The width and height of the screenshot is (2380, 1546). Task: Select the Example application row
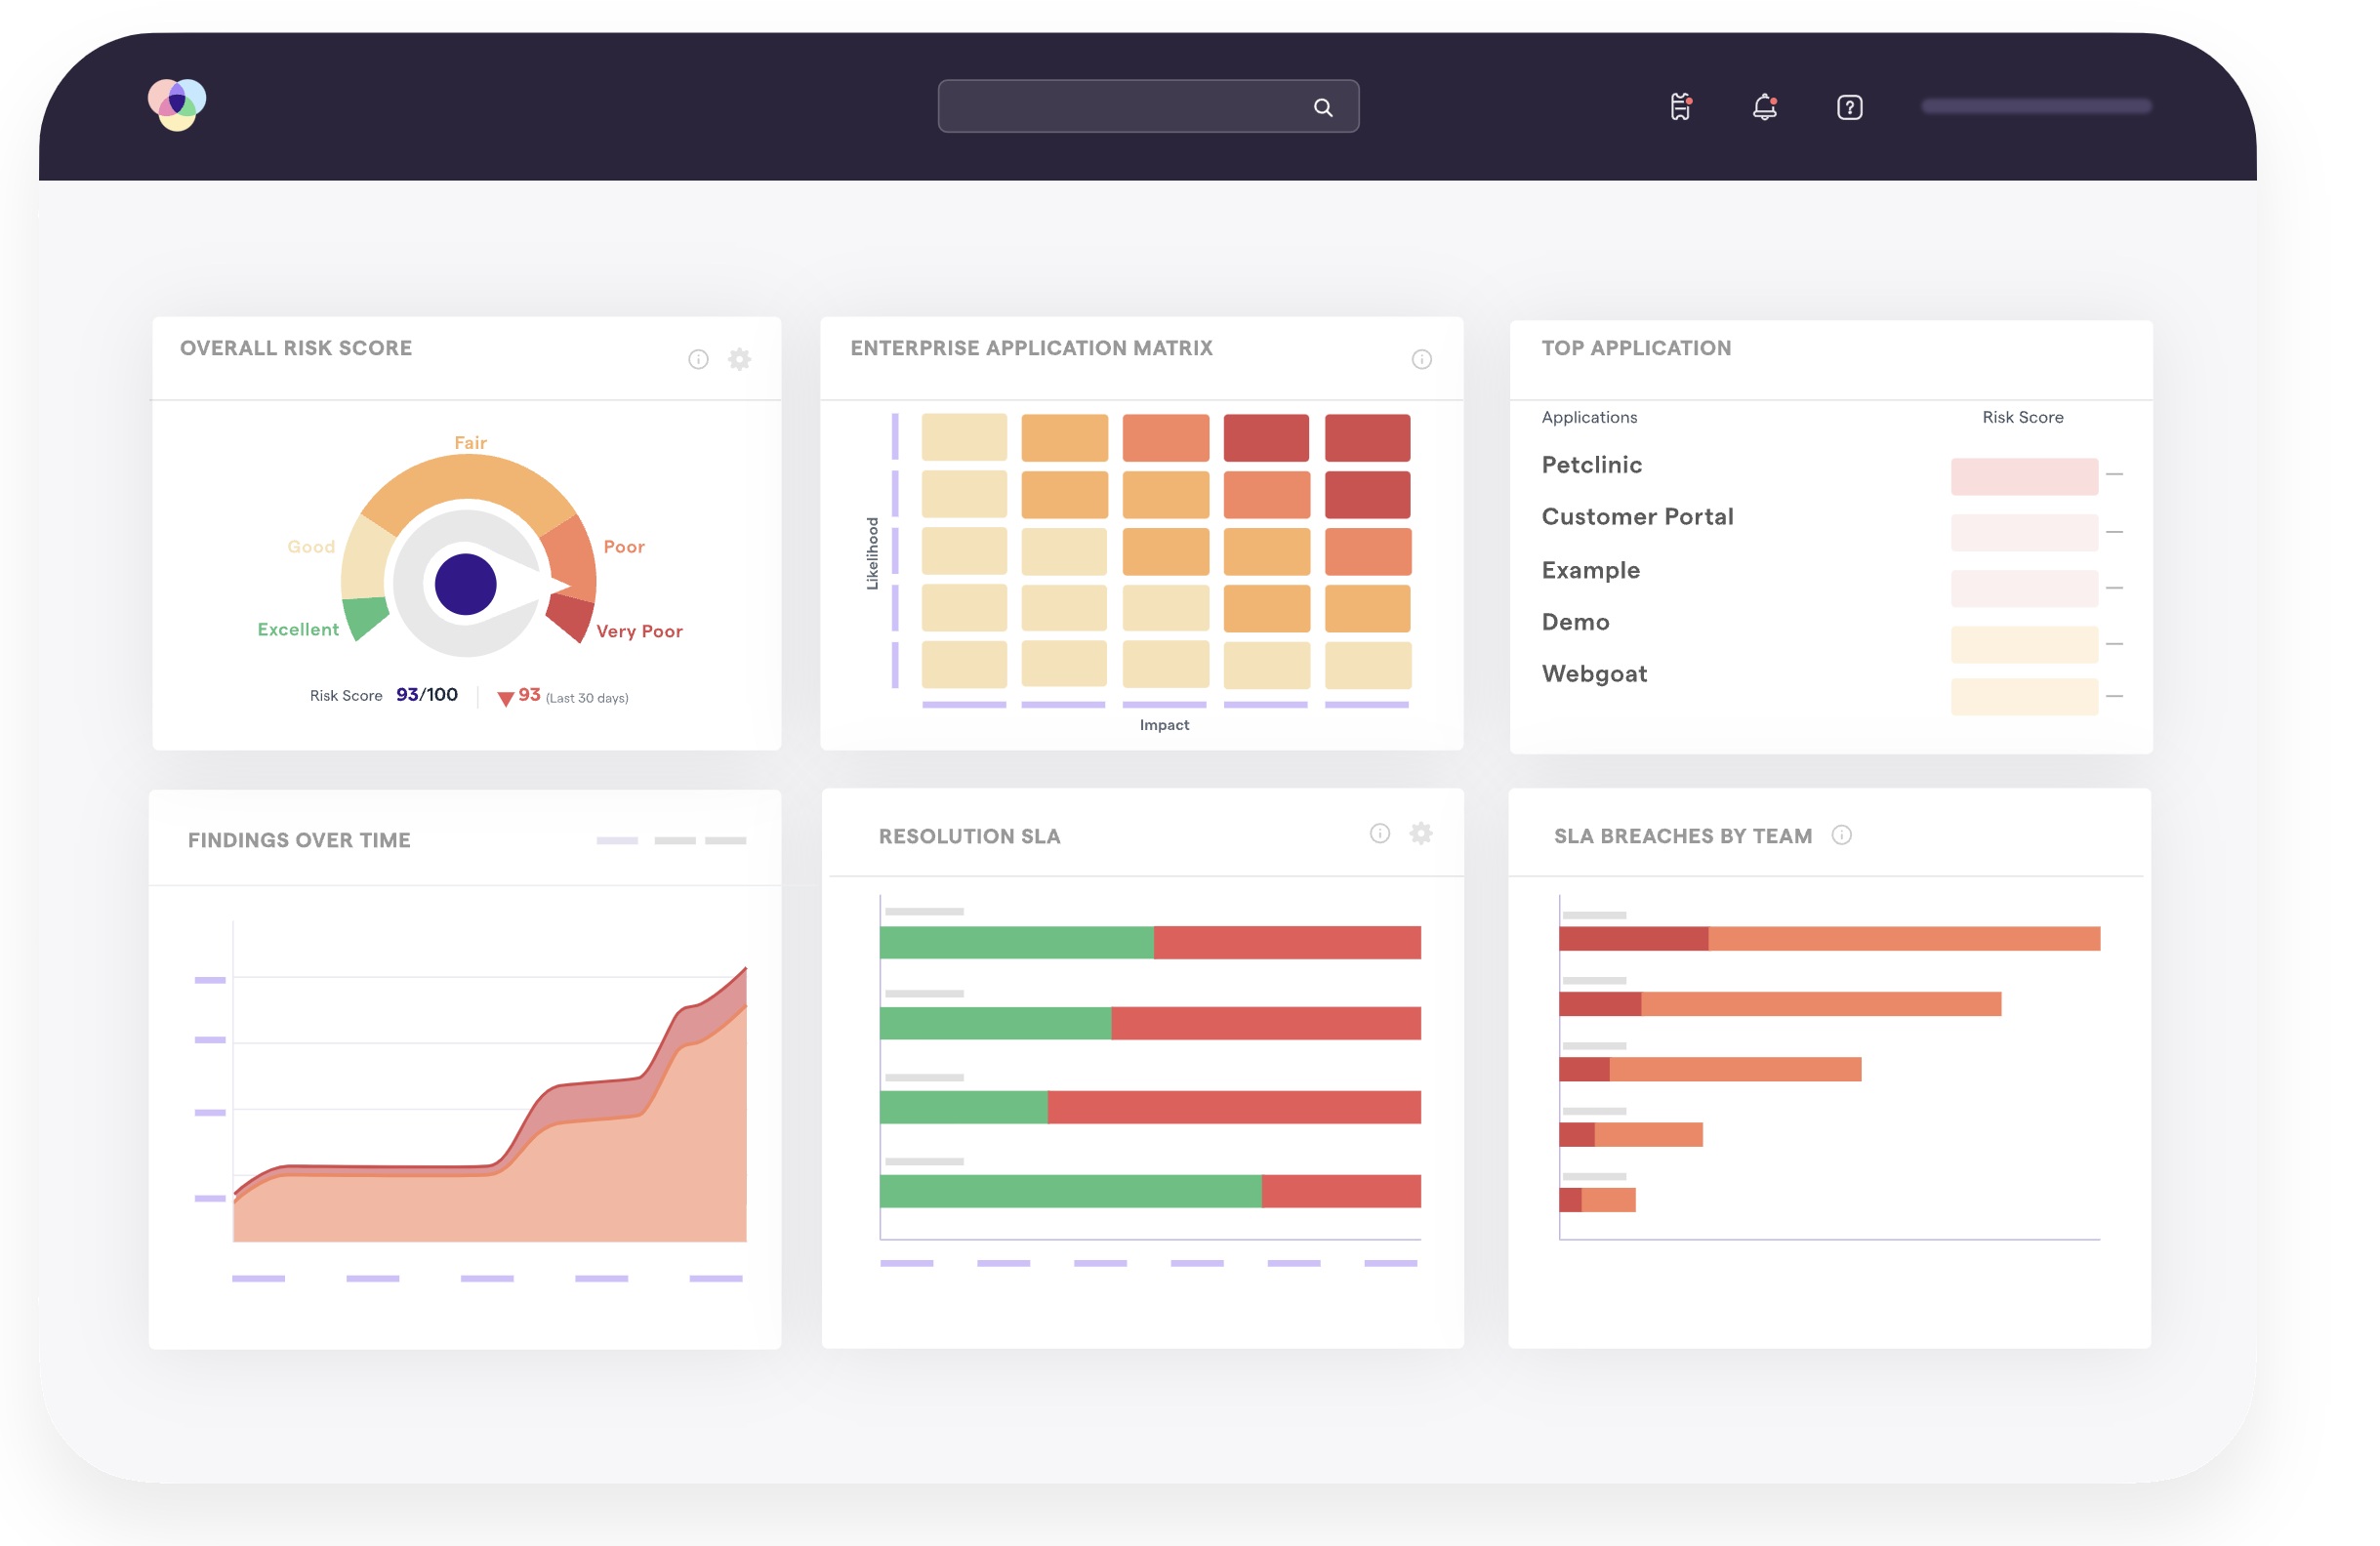(x=1590, y=570)
